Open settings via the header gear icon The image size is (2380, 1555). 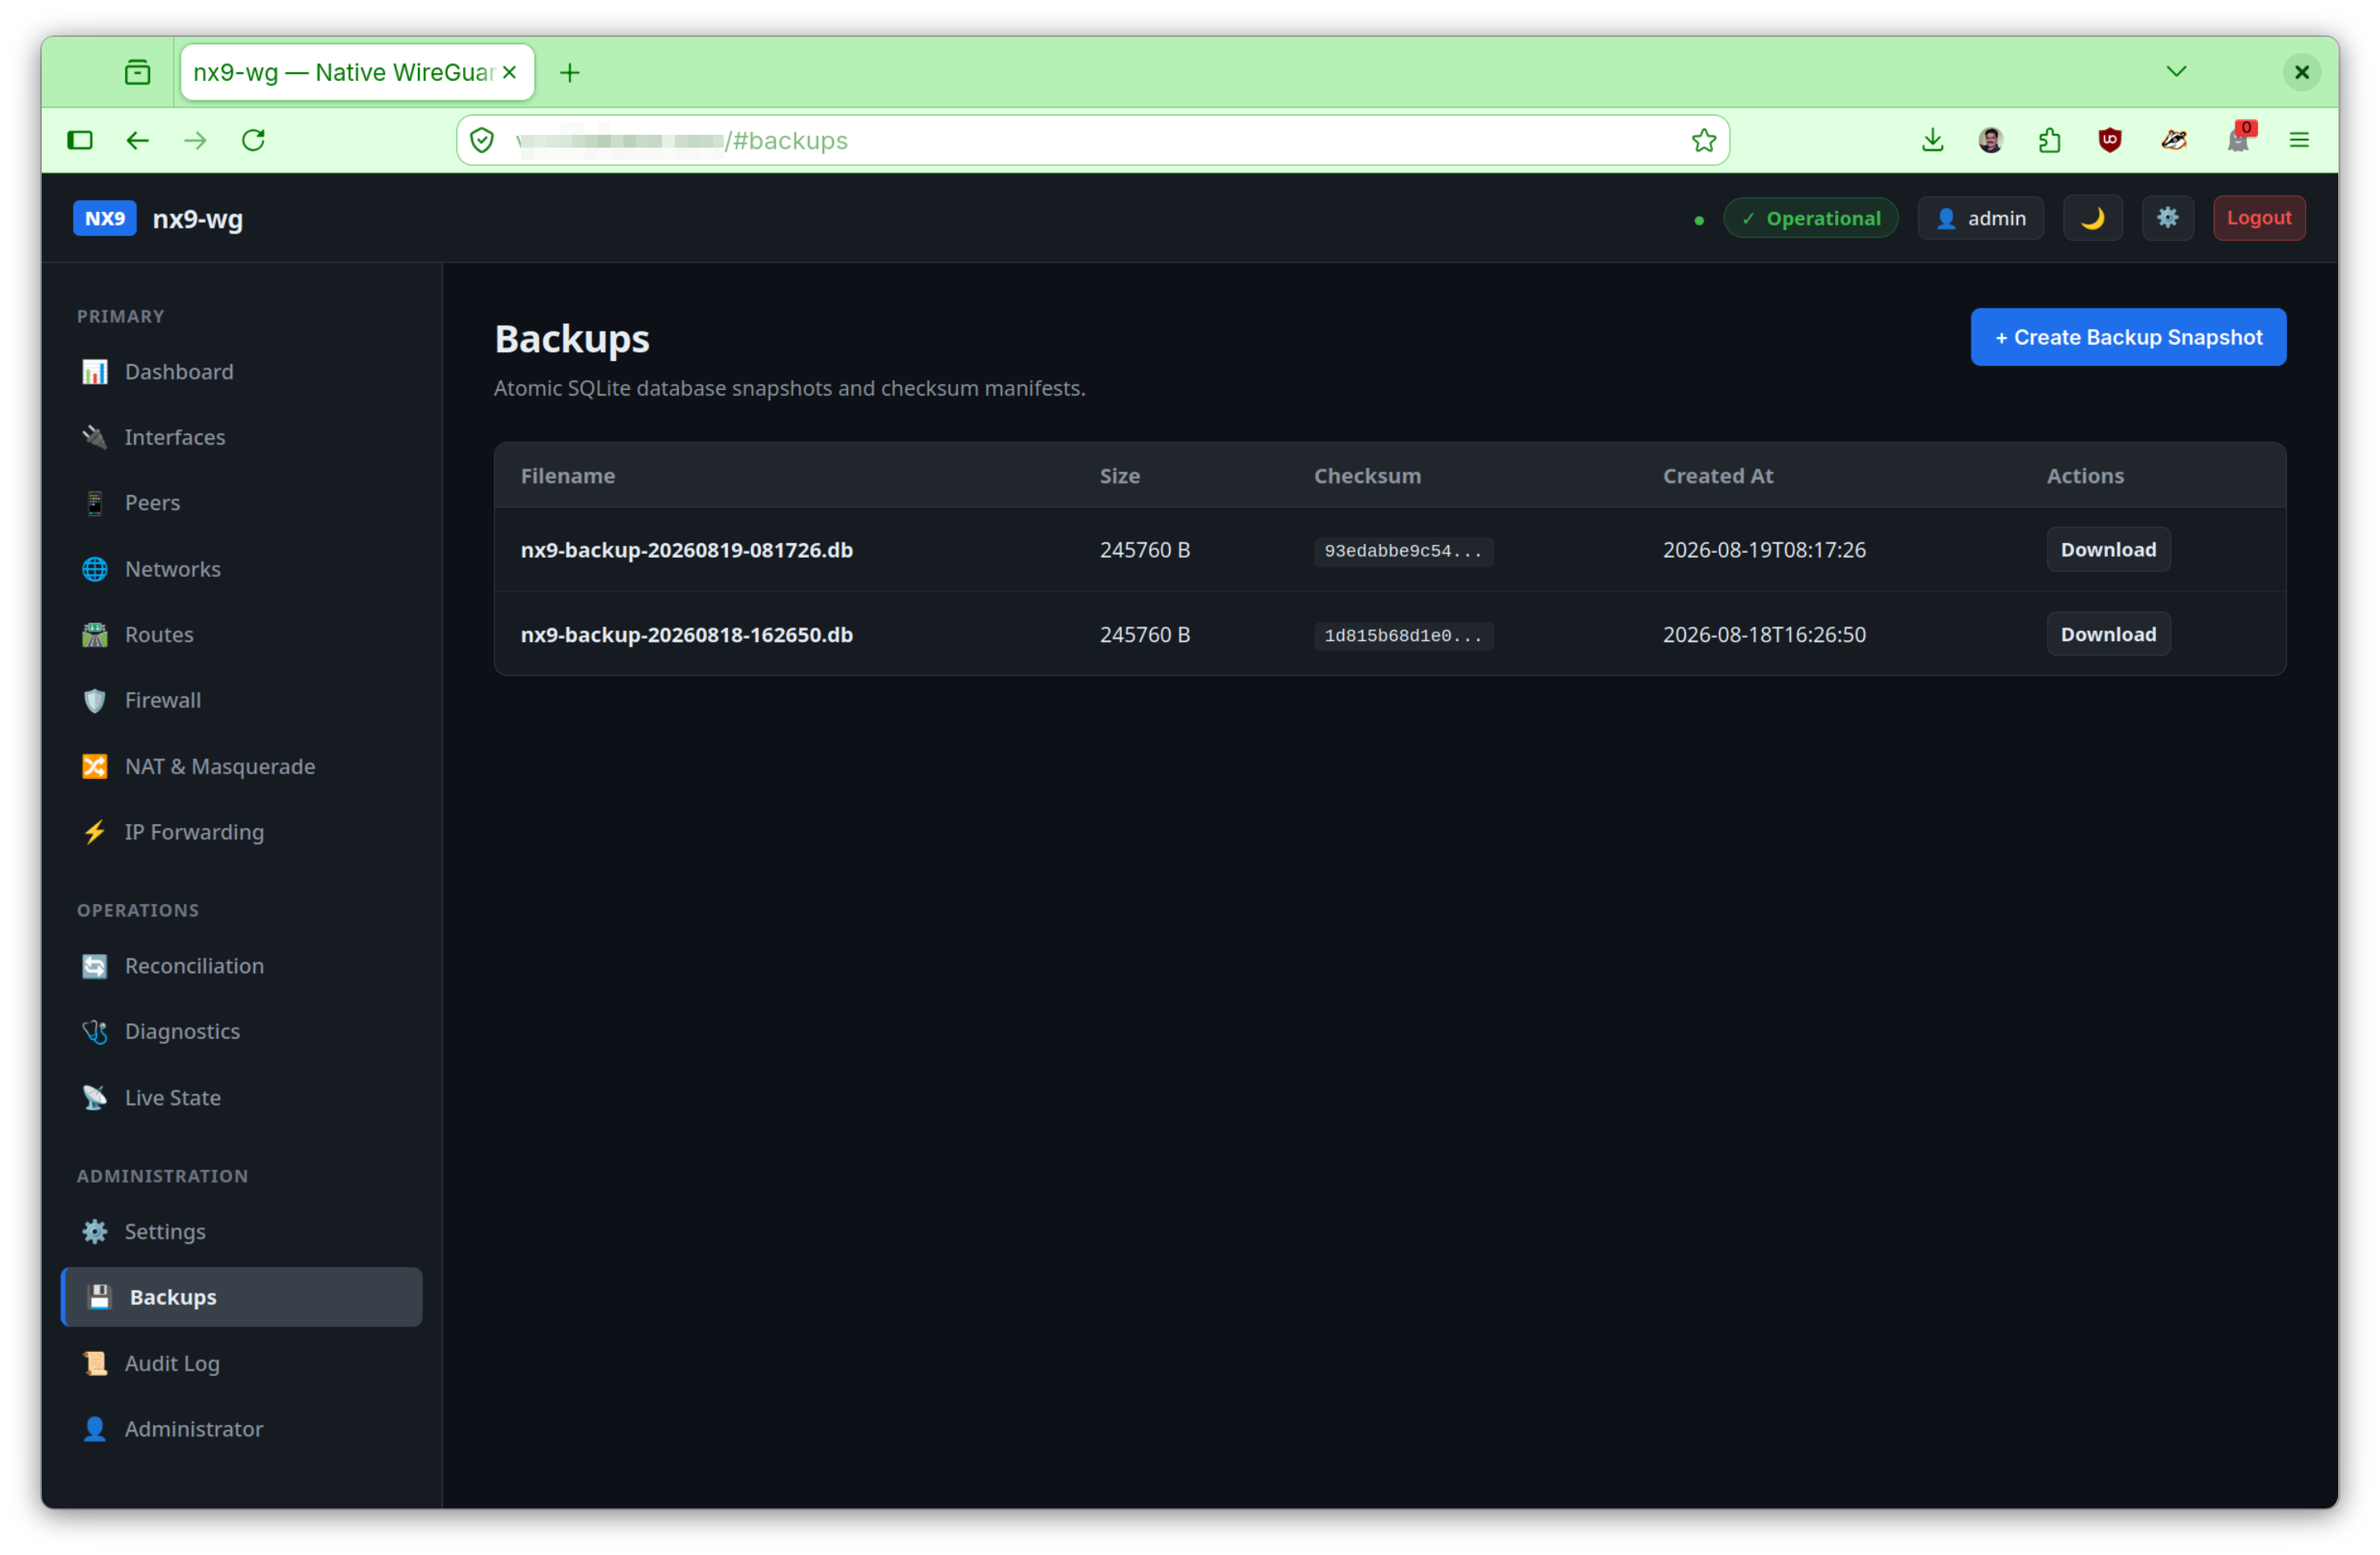pos(2167,218)
